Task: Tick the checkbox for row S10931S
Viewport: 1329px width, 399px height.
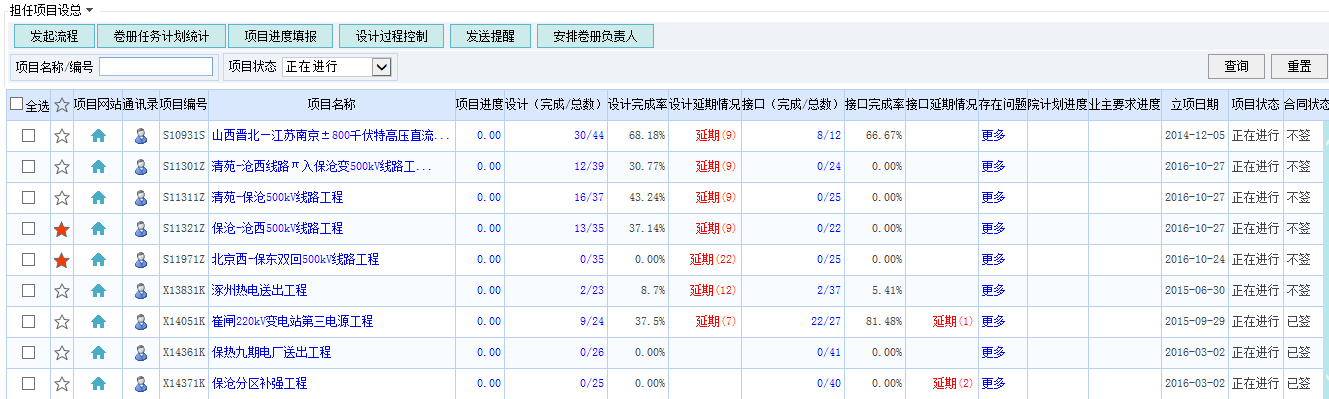Action: tap(28, 136)
